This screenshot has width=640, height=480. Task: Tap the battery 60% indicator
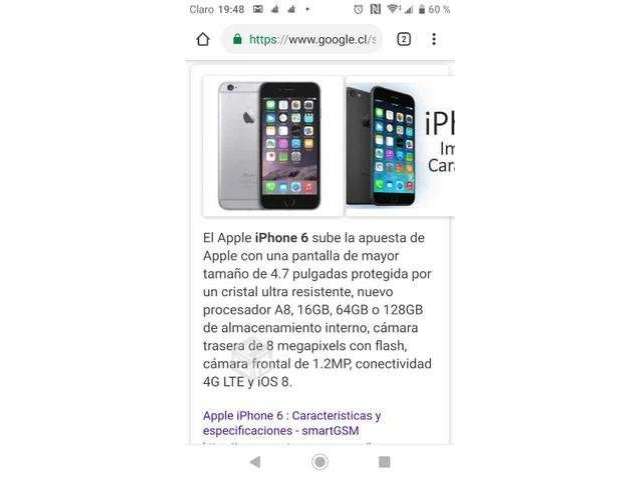point(434,9)
